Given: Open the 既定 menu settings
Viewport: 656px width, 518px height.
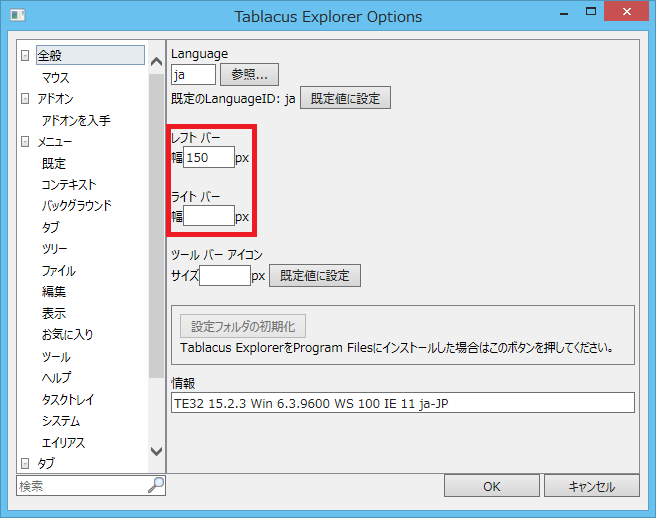Looking at the screenshot, I should coord(54,163).
